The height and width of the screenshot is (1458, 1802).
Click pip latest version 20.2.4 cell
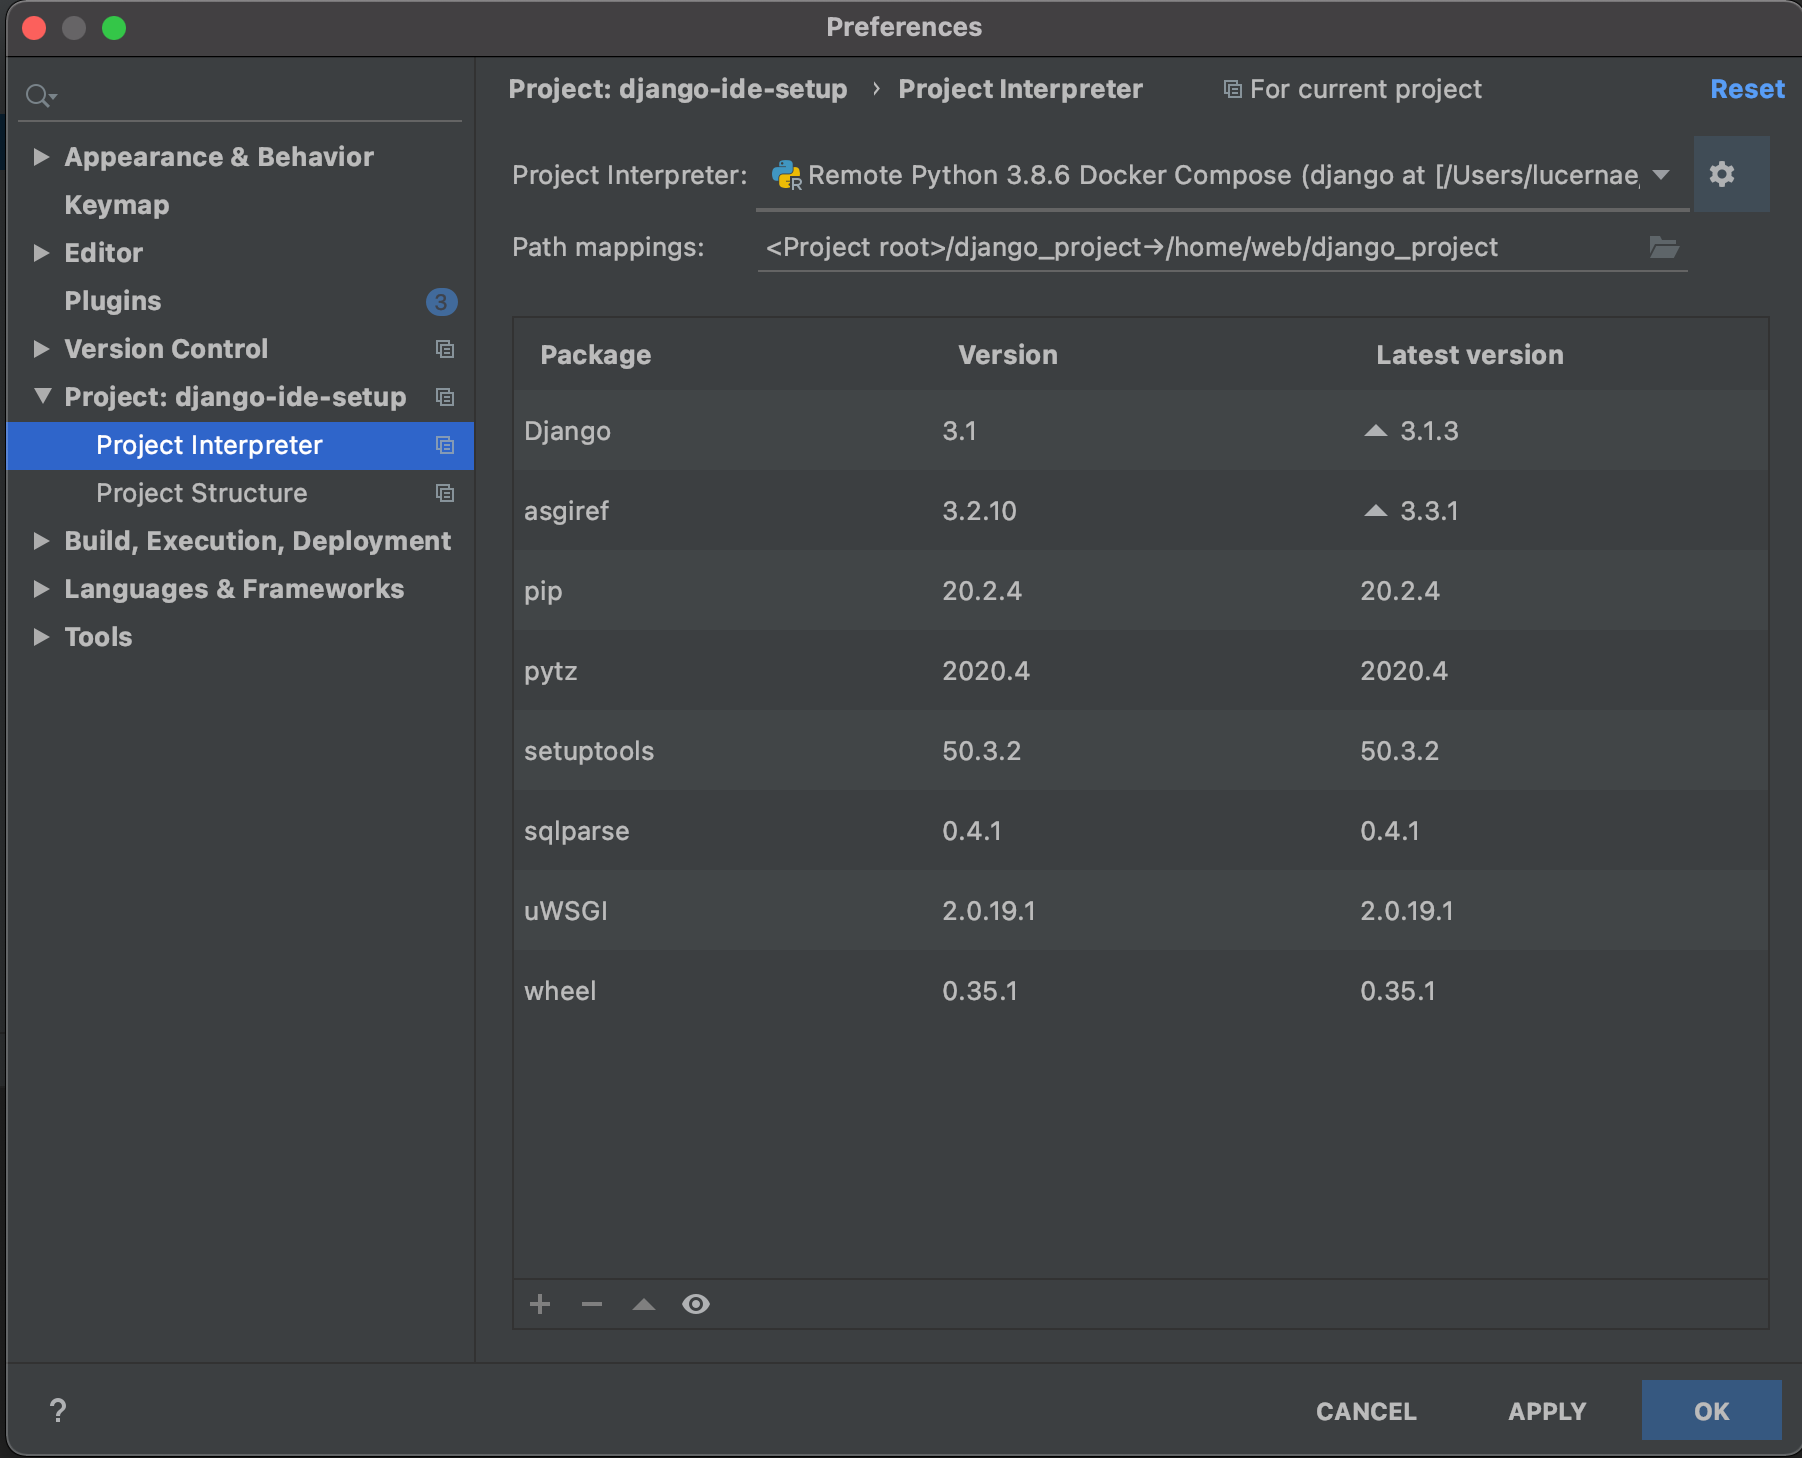coord(1400,591)
